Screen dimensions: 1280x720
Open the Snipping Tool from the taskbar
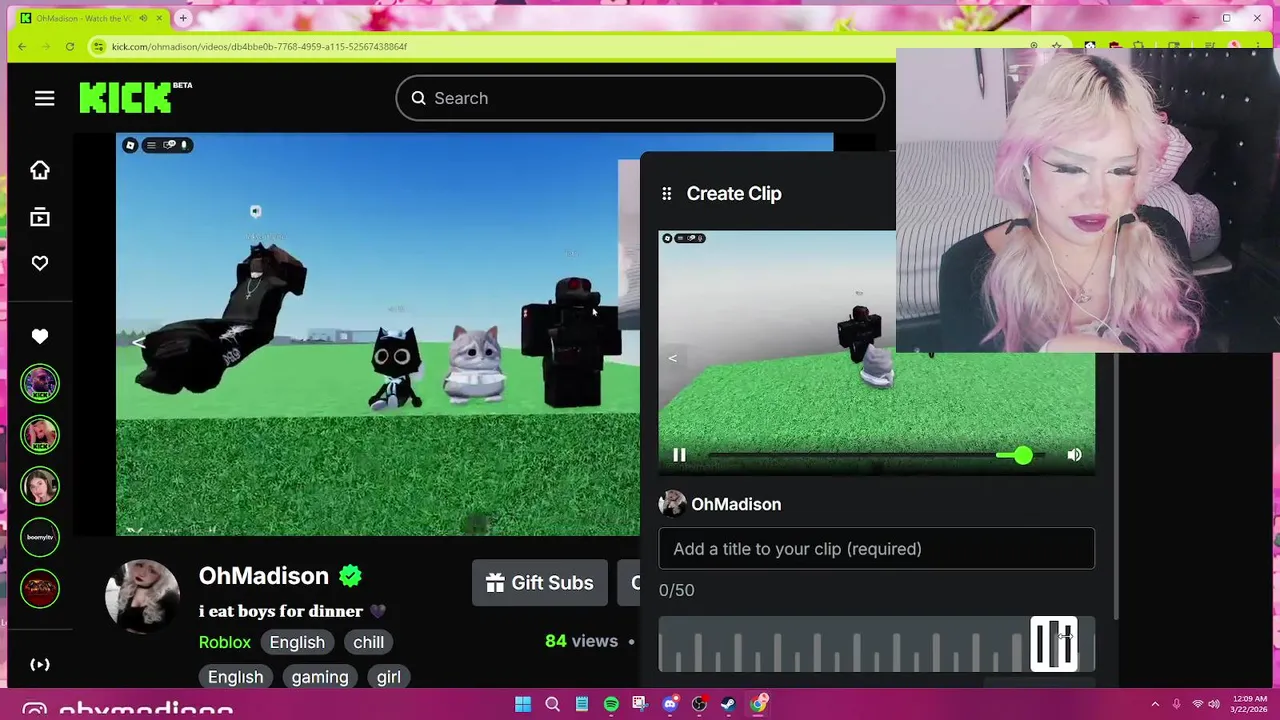click(640, 704)
